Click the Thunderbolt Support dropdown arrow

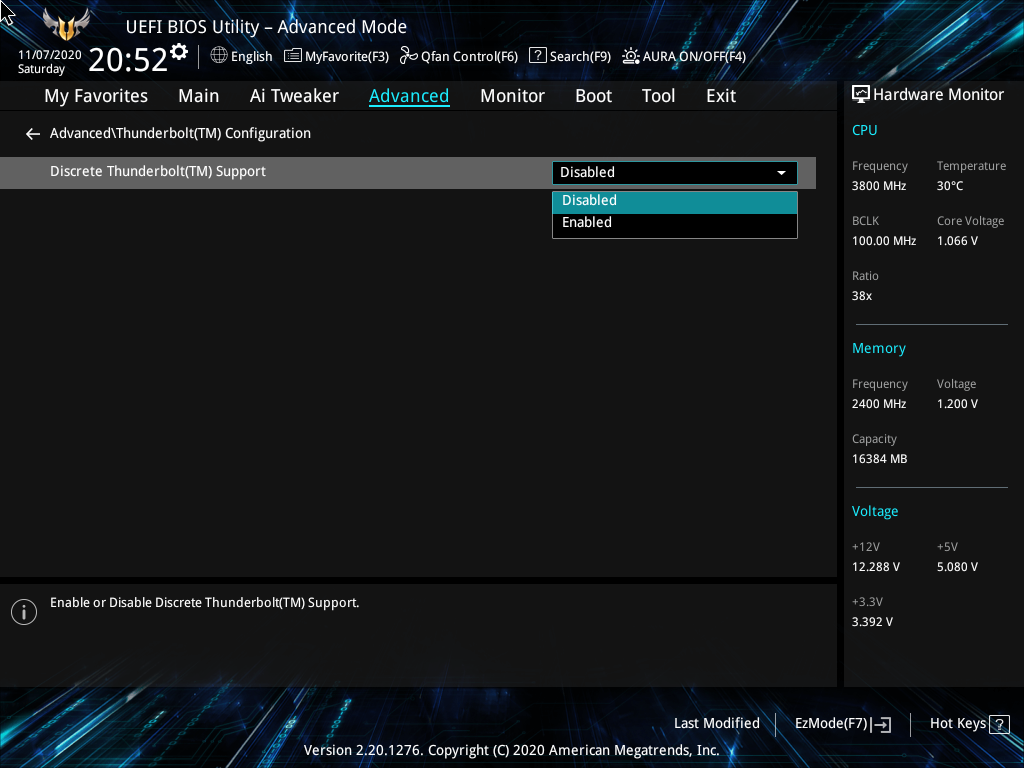(781, 173)
